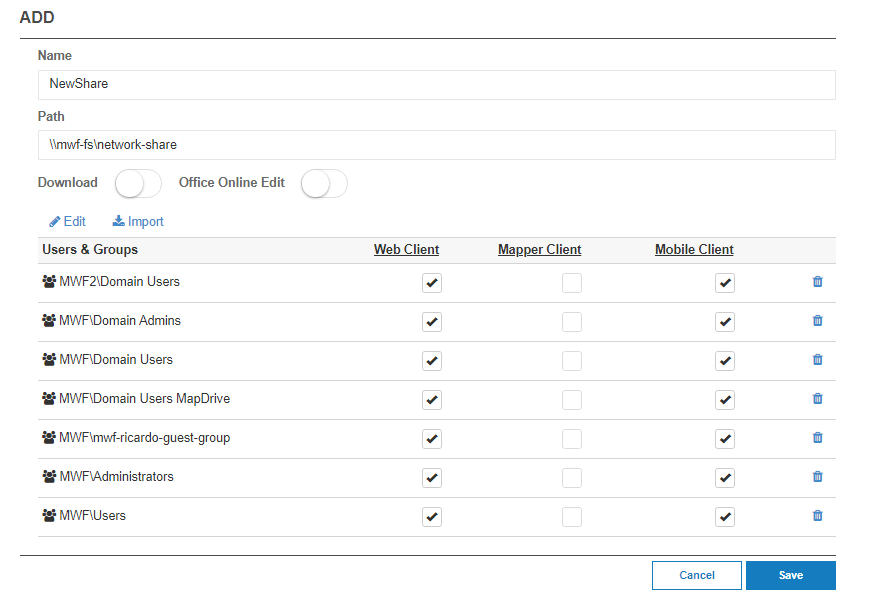Uncheck Web Client for MWF2\Domain Users
878x608 pixels.
[432, 283]
